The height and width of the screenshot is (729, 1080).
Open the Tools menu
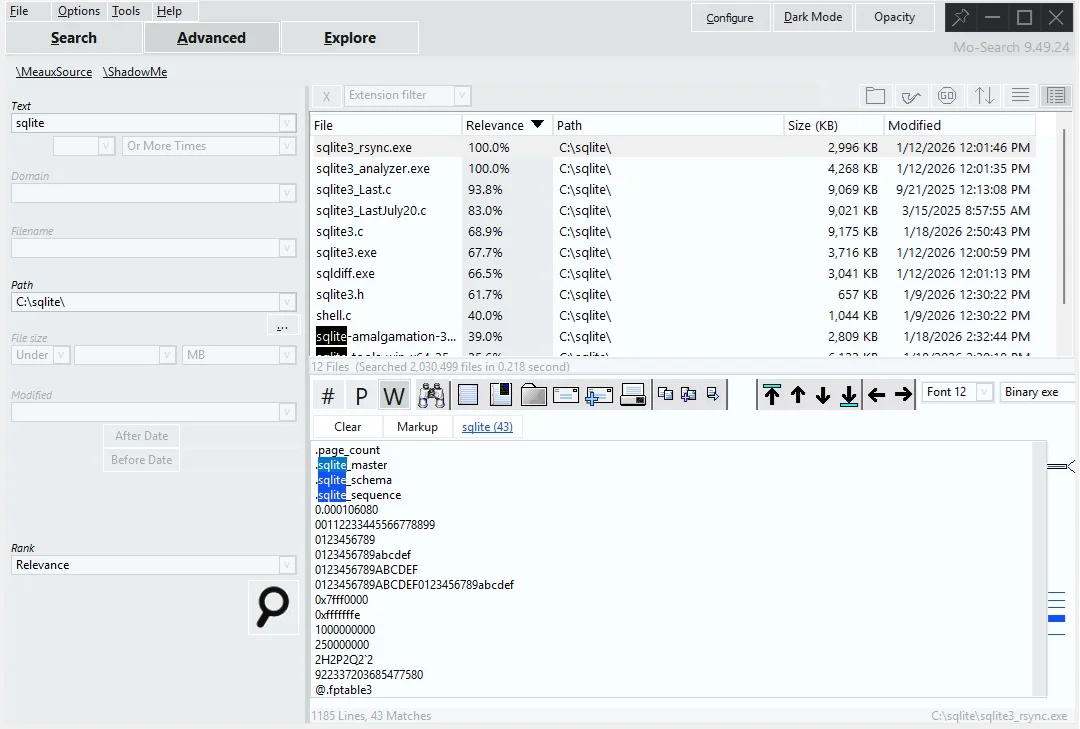tap(126, 11)
